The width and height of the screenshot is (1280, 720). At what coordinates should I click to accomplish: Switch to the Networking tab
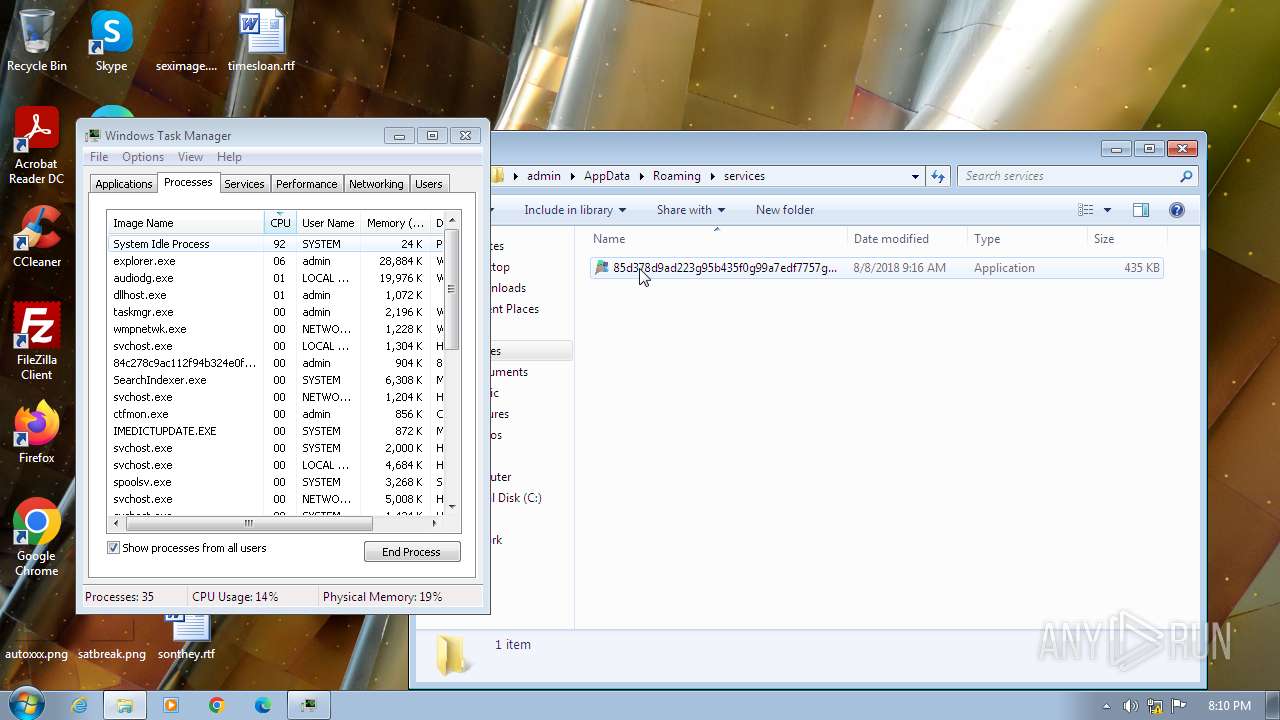(376, 184)
